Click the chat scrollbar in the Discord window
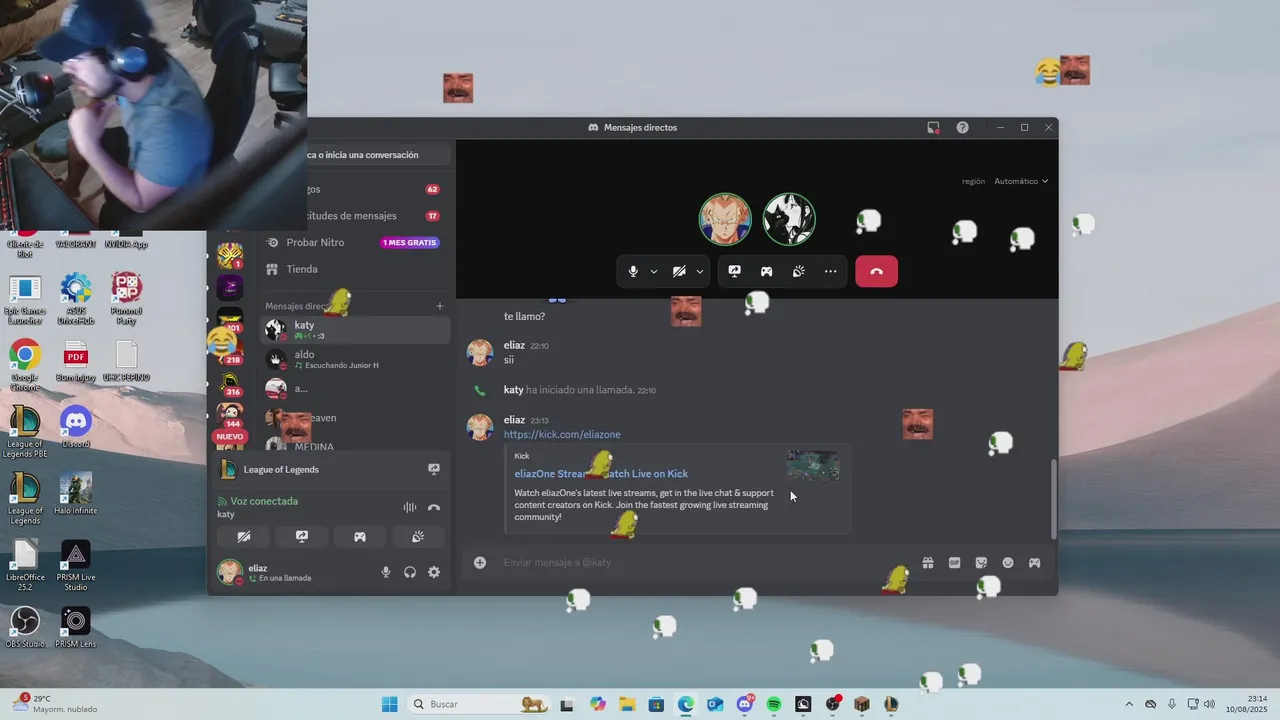 (x=1053, y=499)
